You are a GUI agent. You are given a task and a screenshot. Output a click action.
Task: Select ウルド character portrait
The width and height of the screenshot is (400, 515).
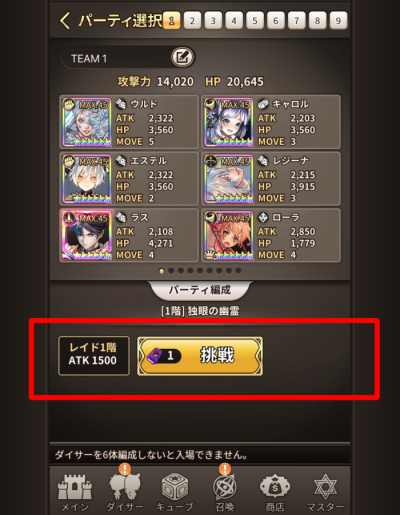(87, 122)
